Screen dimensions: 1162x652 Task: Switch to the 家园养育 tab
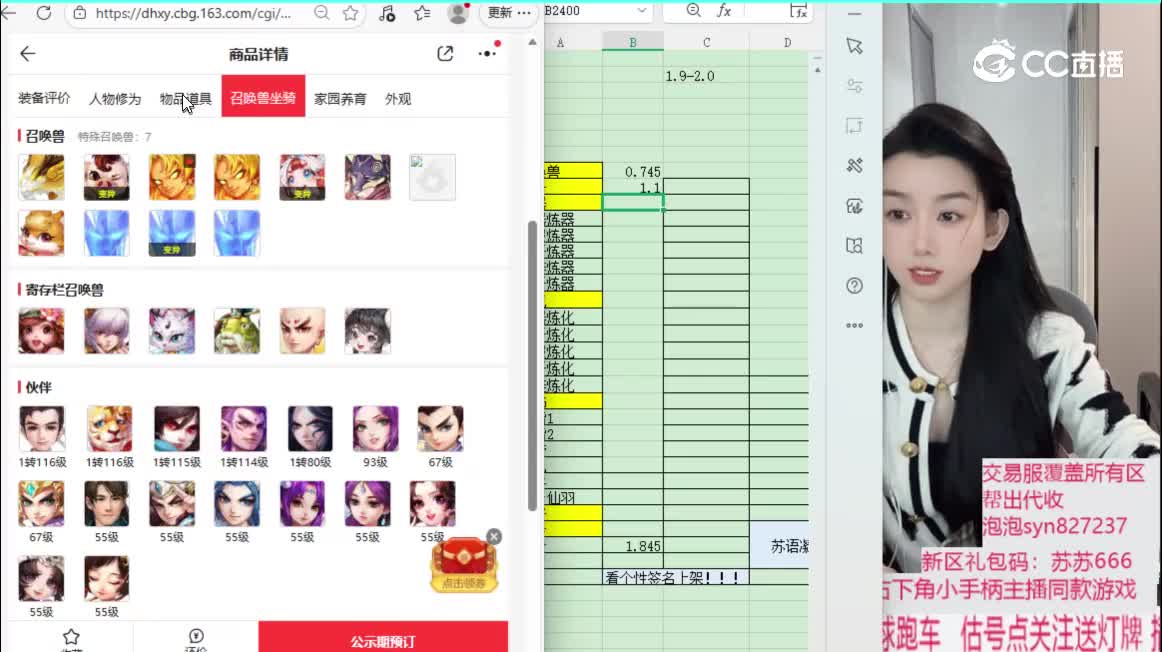(340, 99)
